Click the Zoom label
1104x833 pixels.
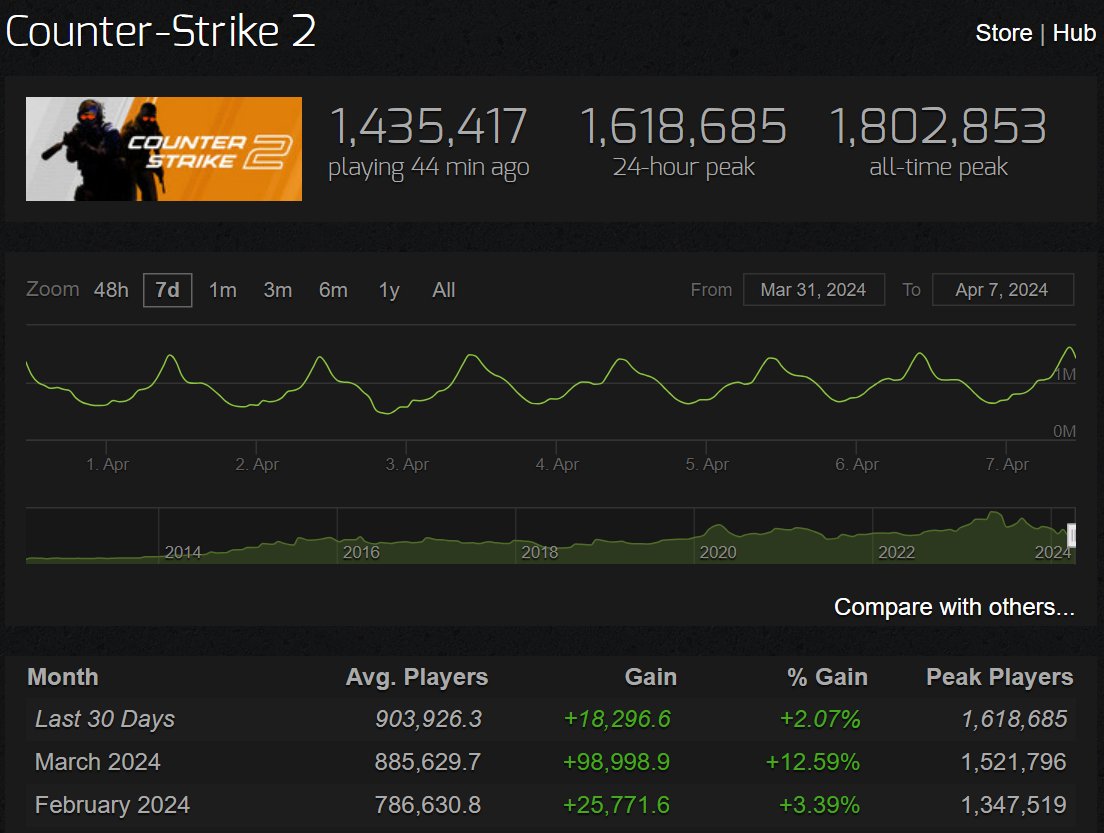click(x=53, y=289)
